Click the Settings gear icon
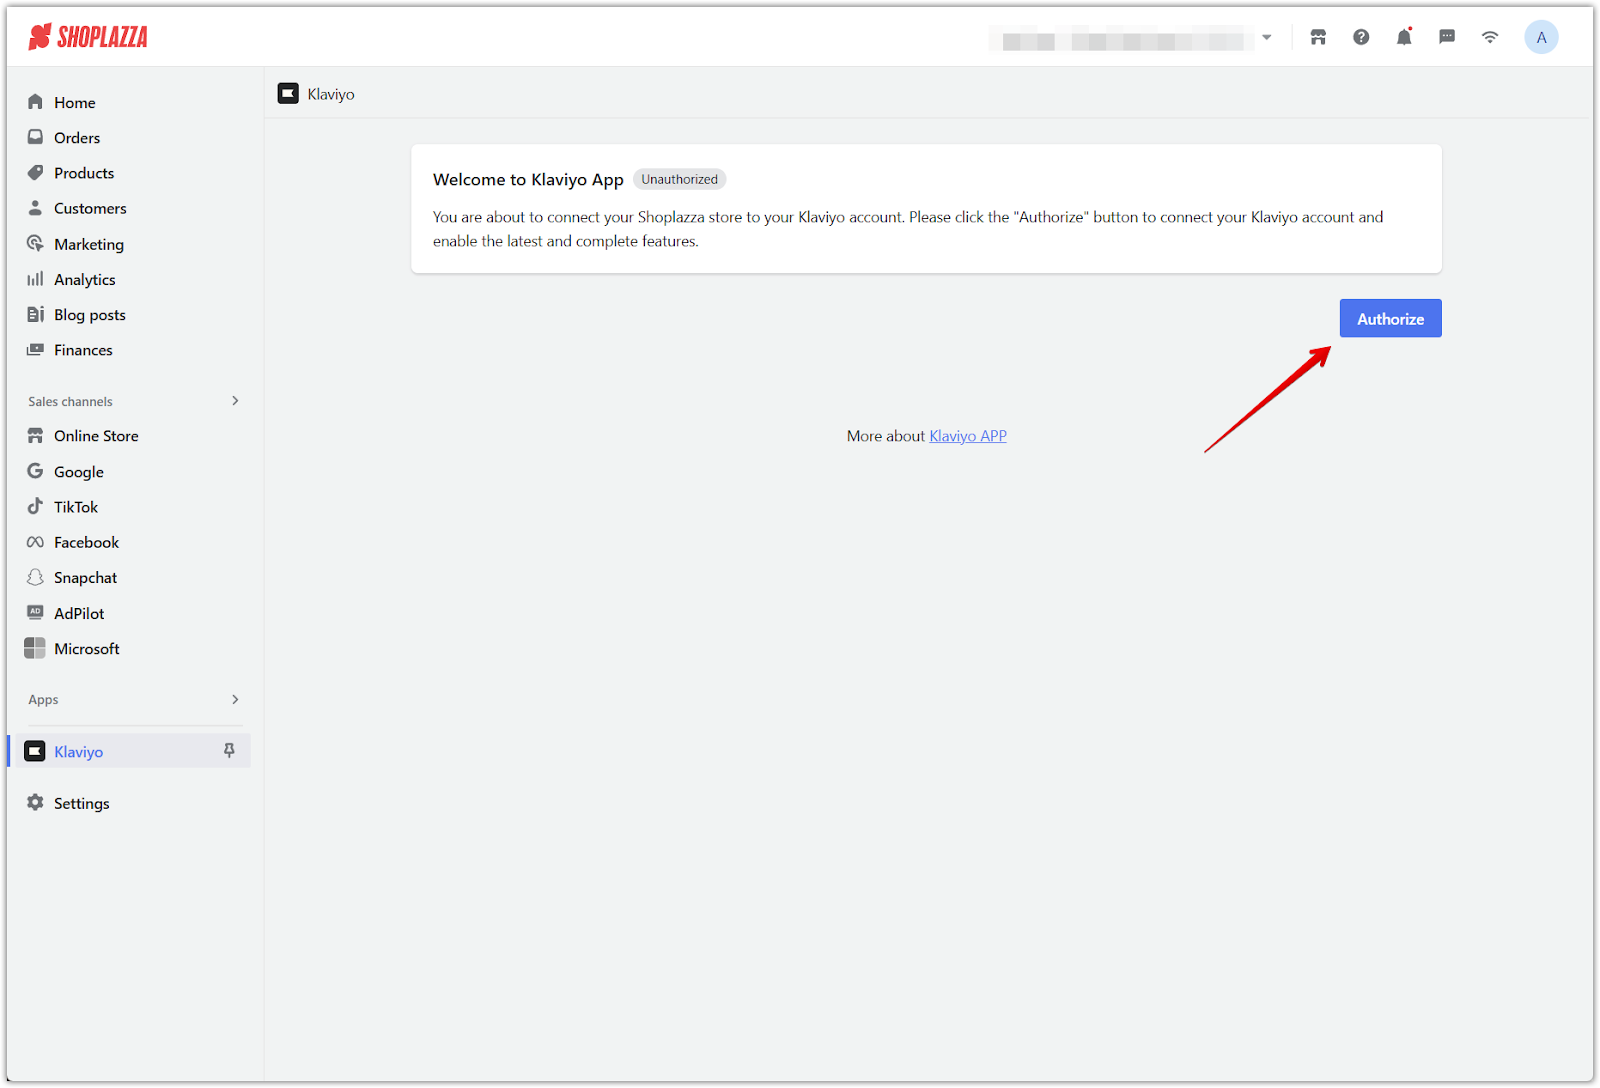The image size is (1600, 1088). pyautogui.click(x=35, y=802)
